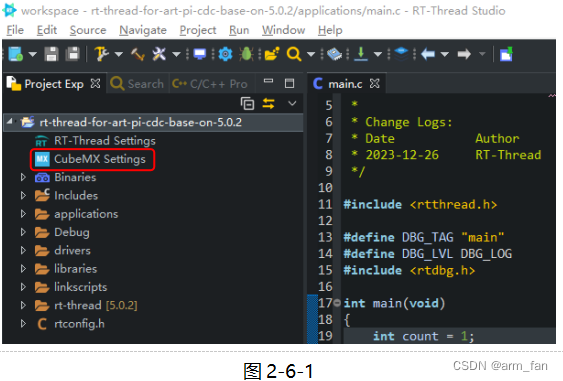The image size is (563, 381).
Task: Expand the Debug folder
Action: click(23, 232)
